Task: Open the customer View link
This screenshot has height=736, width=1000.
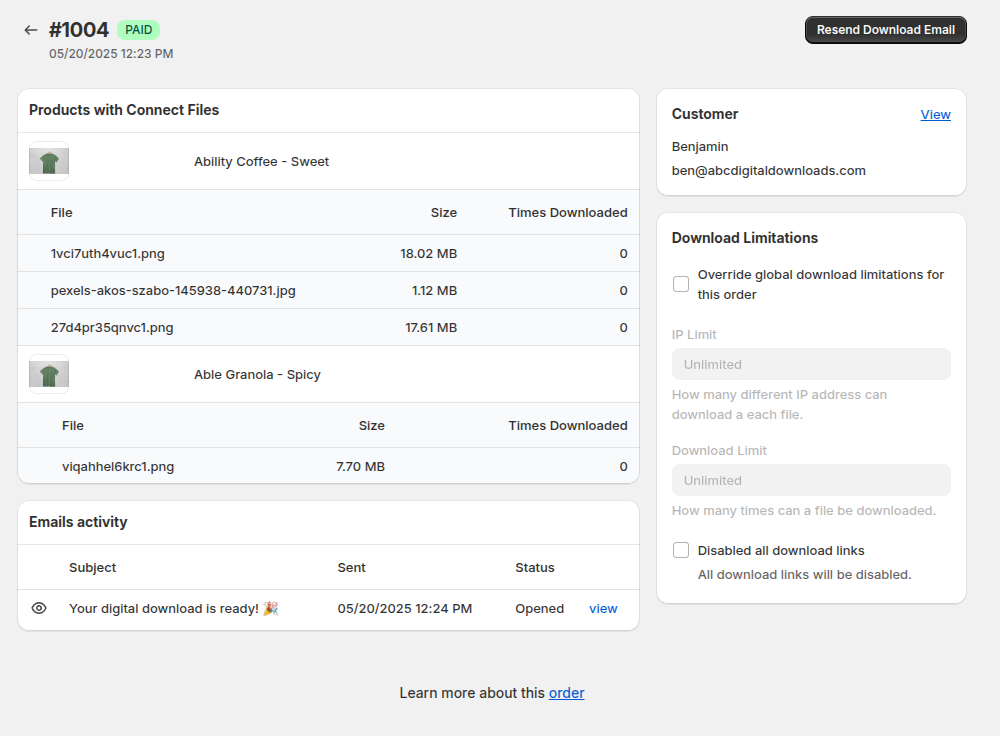Action: tap(935, 114)
